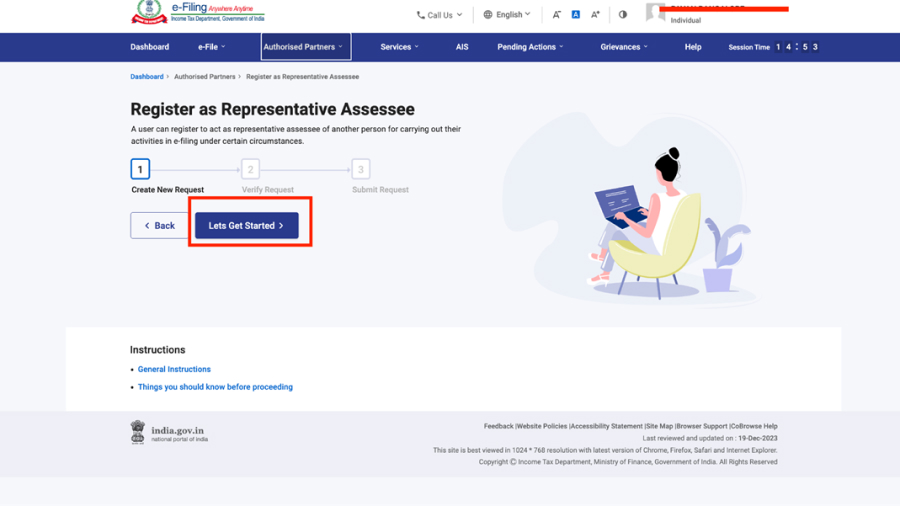Select step 3 Submit Request
The width and height of the screenshot is (900, 506).
[x=360, y=169]
